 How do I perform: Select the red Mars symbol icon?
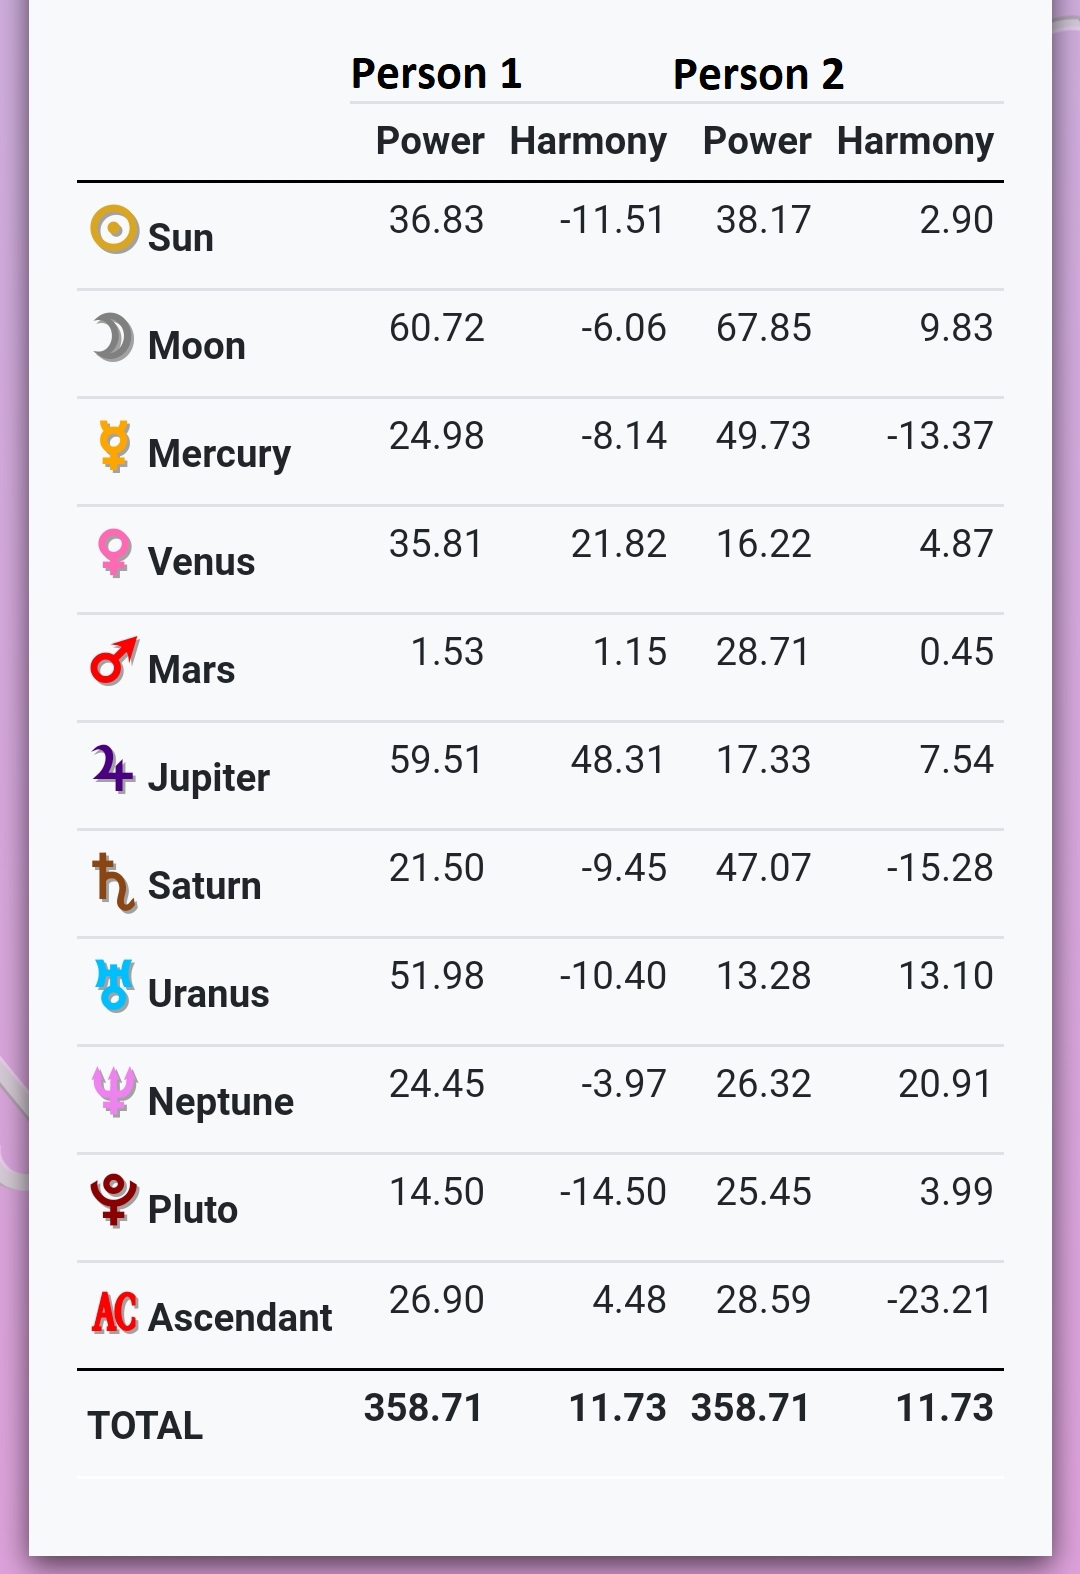point(114,661)
